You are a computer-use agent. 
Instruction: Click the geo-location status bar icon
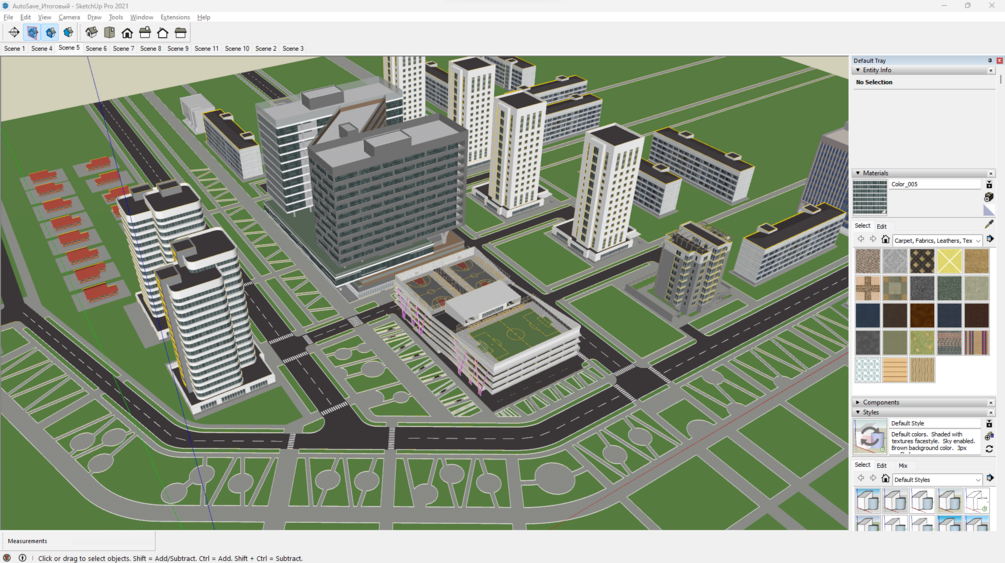click(7, 558)
